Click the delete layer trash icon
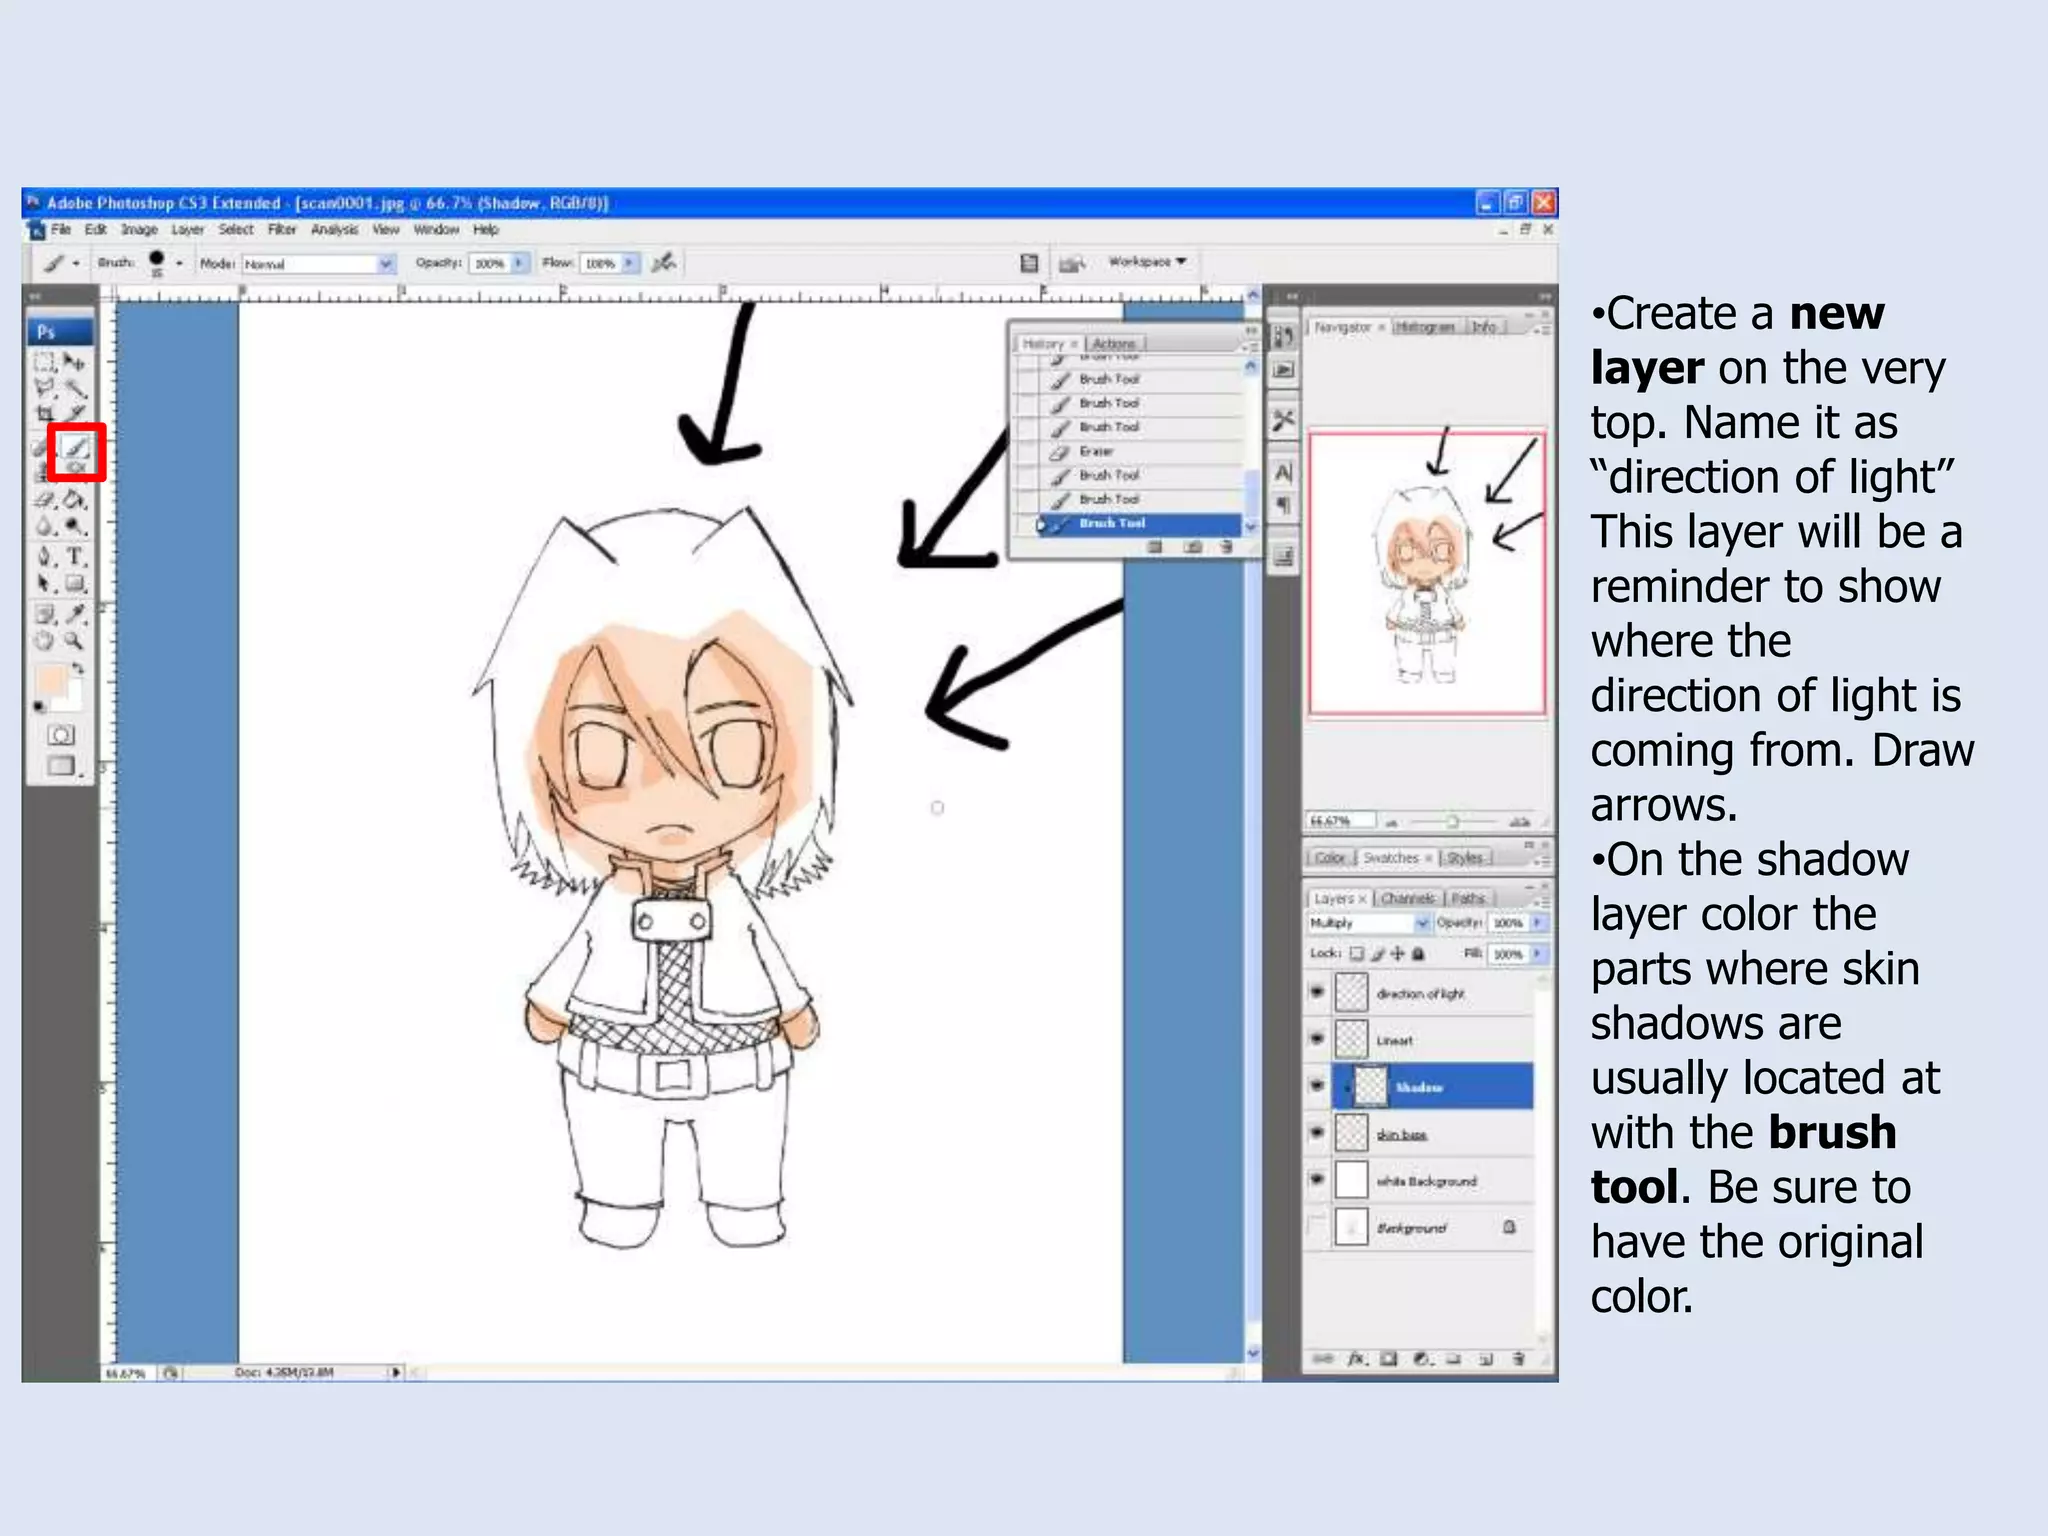The image size is (2048, 1536). coord(1519,1358)
